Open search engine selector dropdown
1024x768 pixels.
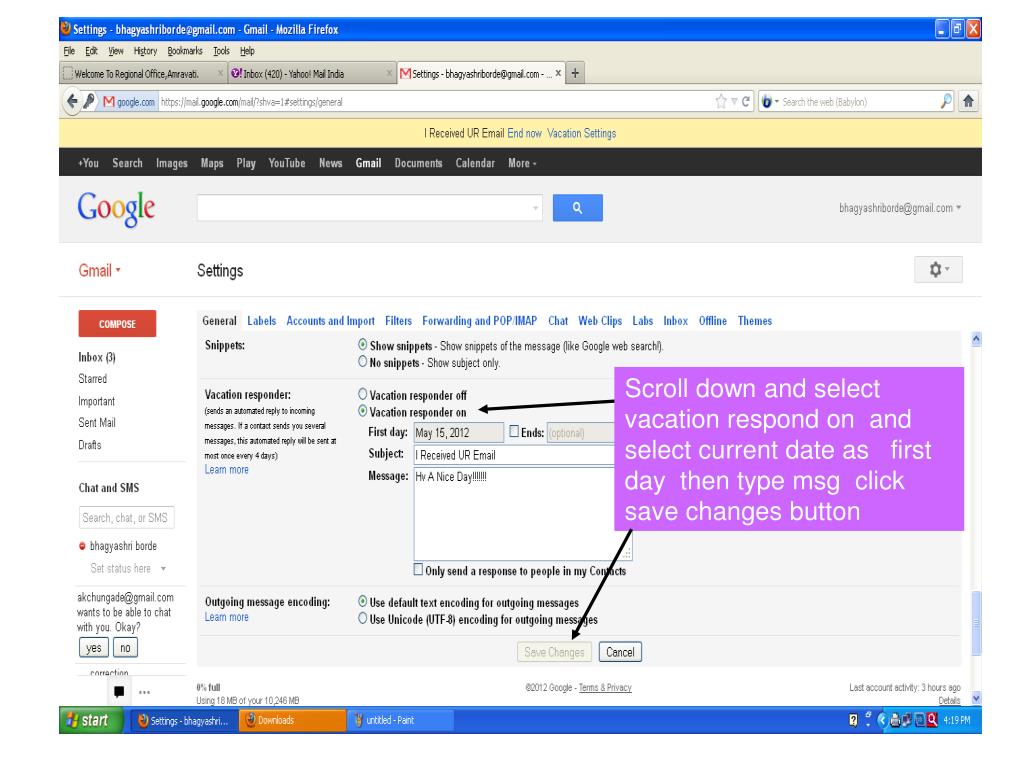click(x=770, y=101)
